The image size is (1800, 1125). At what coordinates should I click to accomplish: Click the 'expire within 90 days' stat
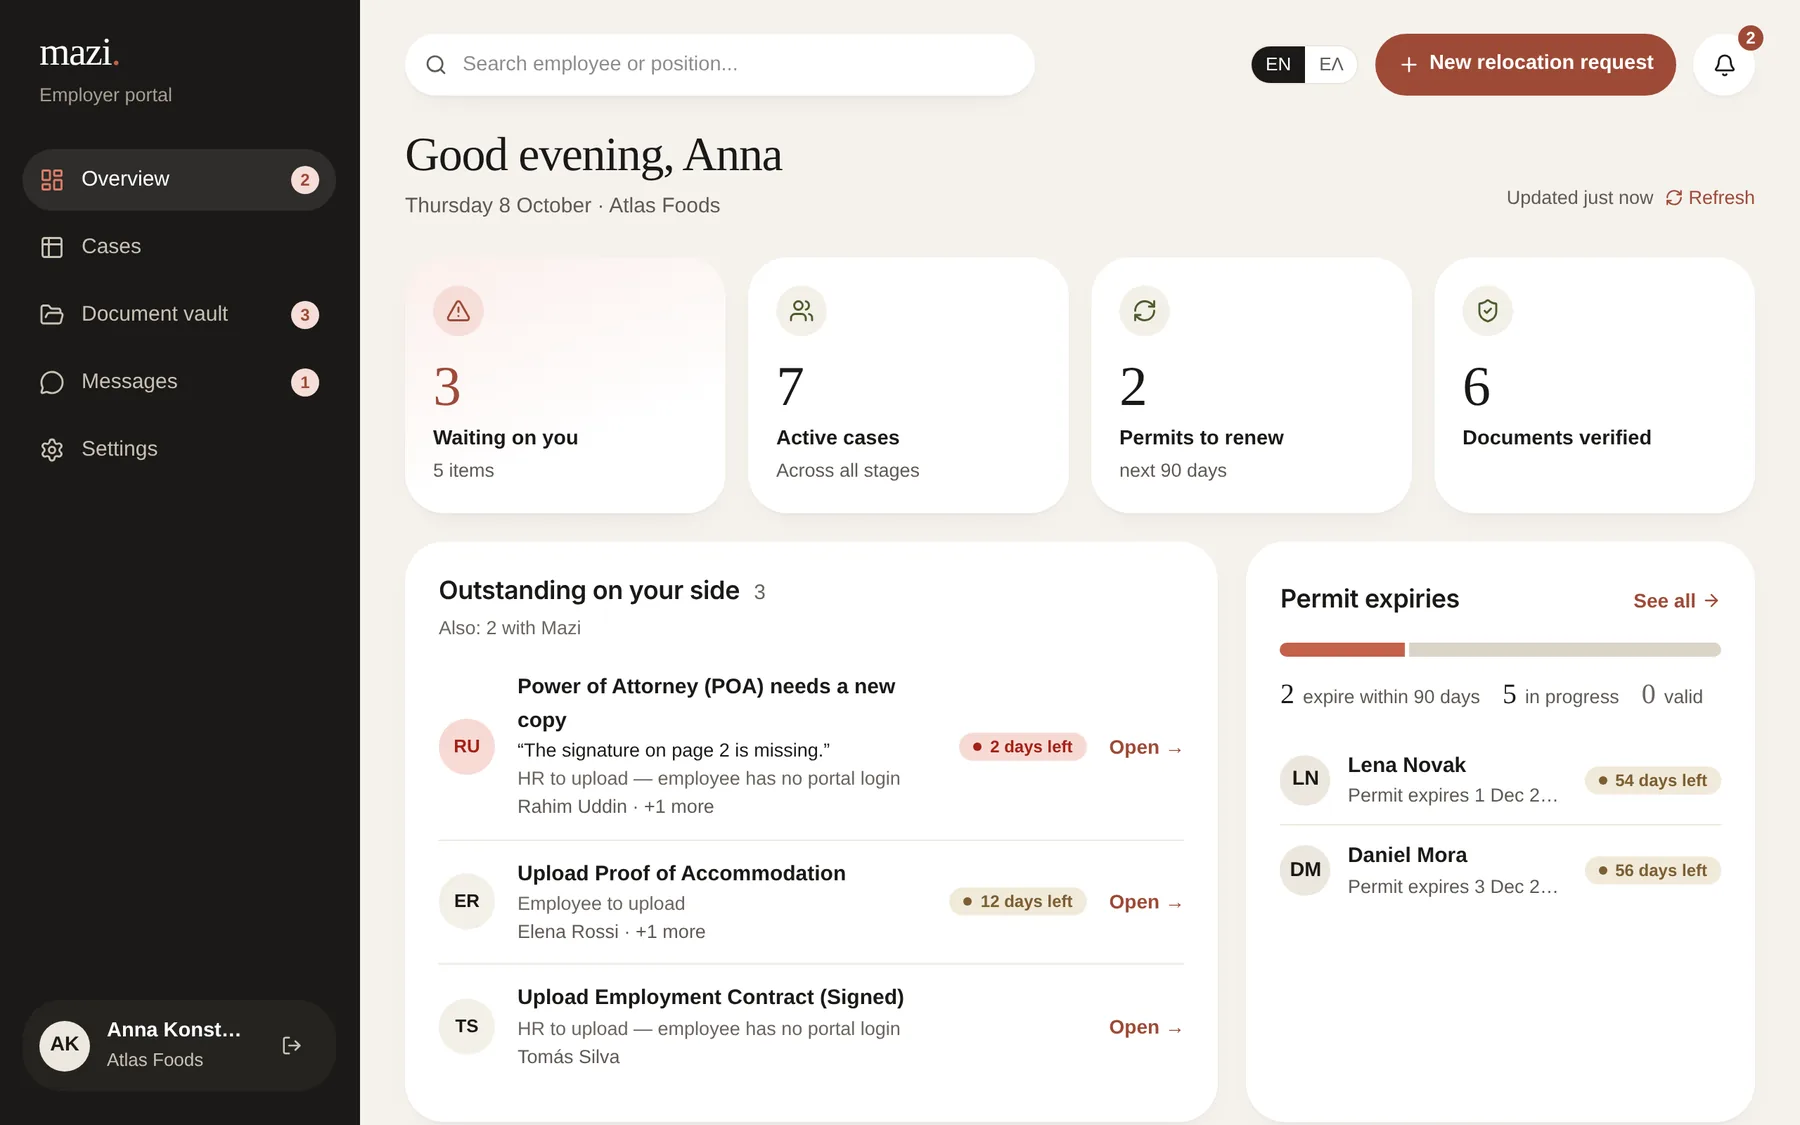[1380, 695]
